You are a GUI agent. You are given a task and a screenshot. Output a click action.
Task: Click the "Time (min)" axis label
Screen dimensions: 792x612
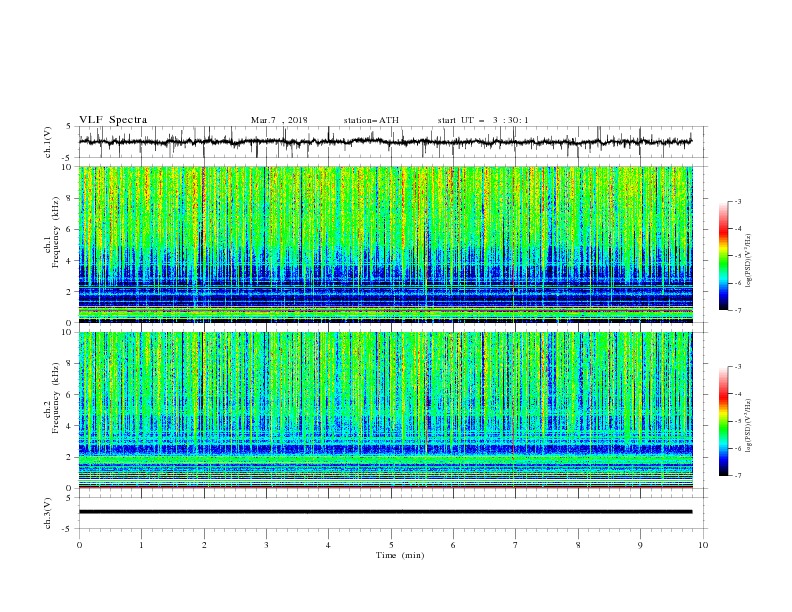[x=400, y=555]
